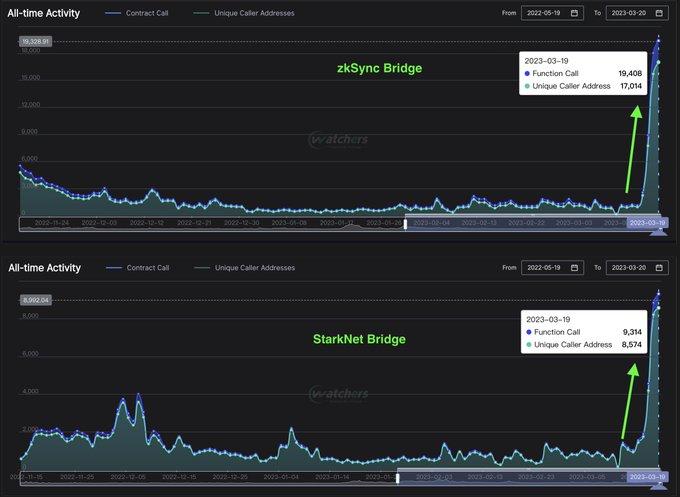This screenshot has height=497, width=680.
Task: Click the green arrow annotation on zkSync chart
Action: [630, 150]
